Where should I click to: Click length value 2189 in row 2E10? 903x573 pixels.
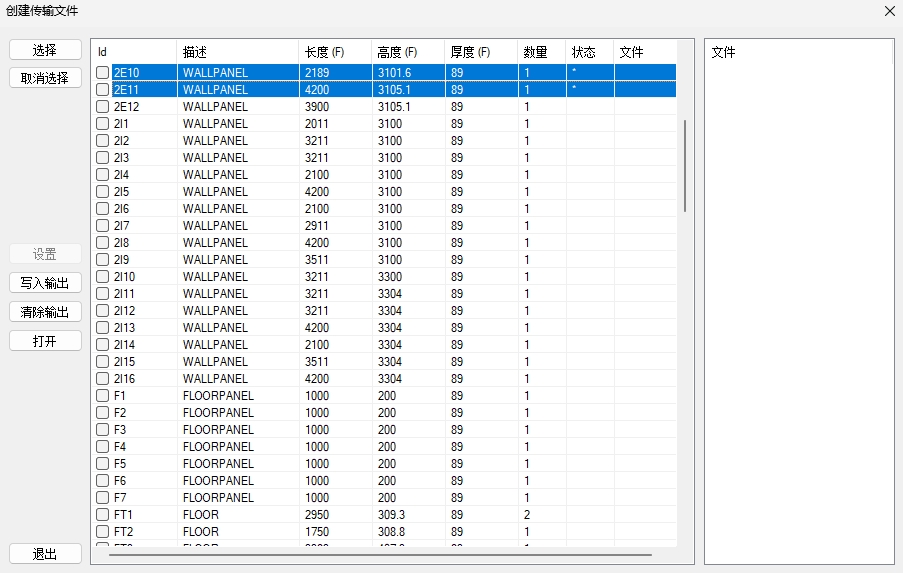click(317, 73)
